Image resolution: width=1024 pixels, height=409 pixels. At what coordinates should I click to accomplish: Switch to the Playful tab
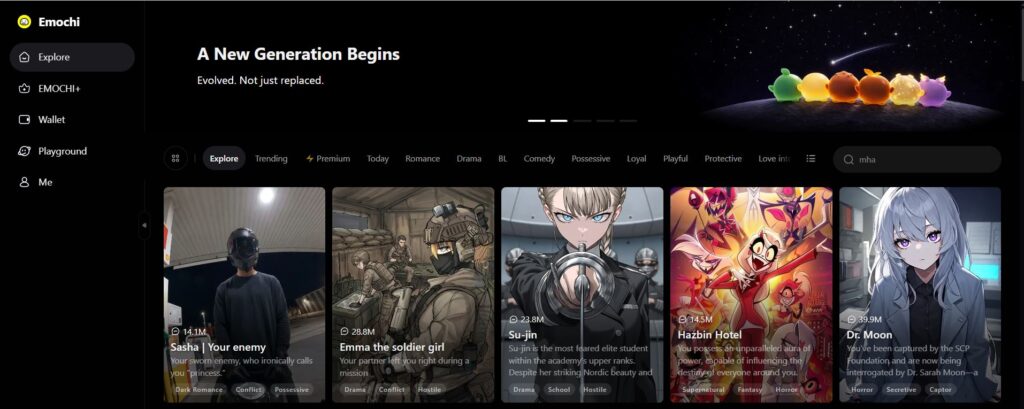[675, 158]
